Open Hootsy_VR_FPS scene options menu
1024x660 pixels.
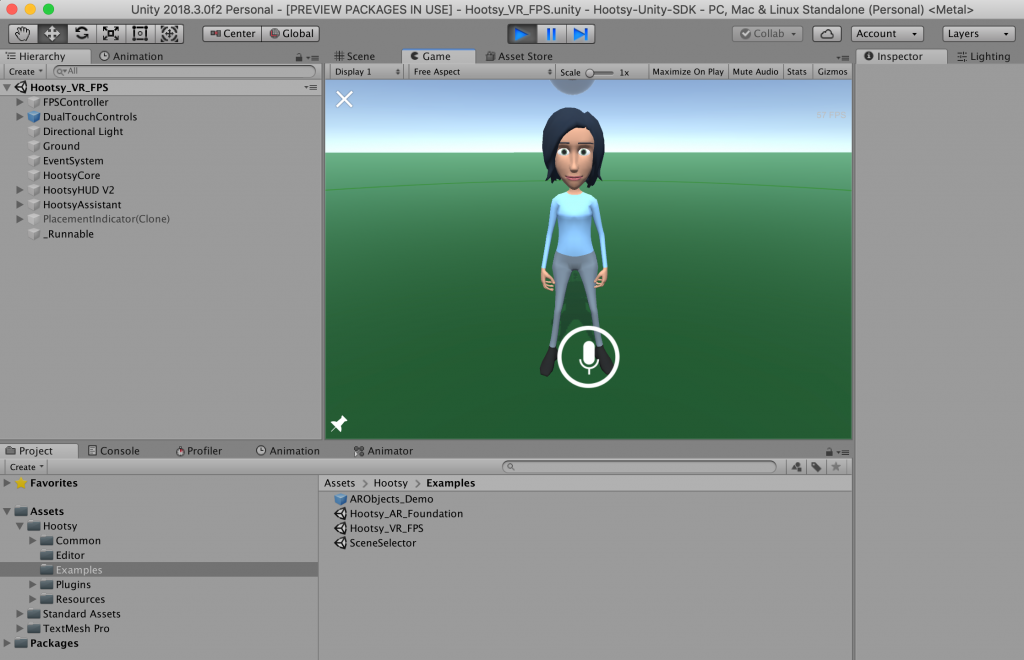(310, 87)
